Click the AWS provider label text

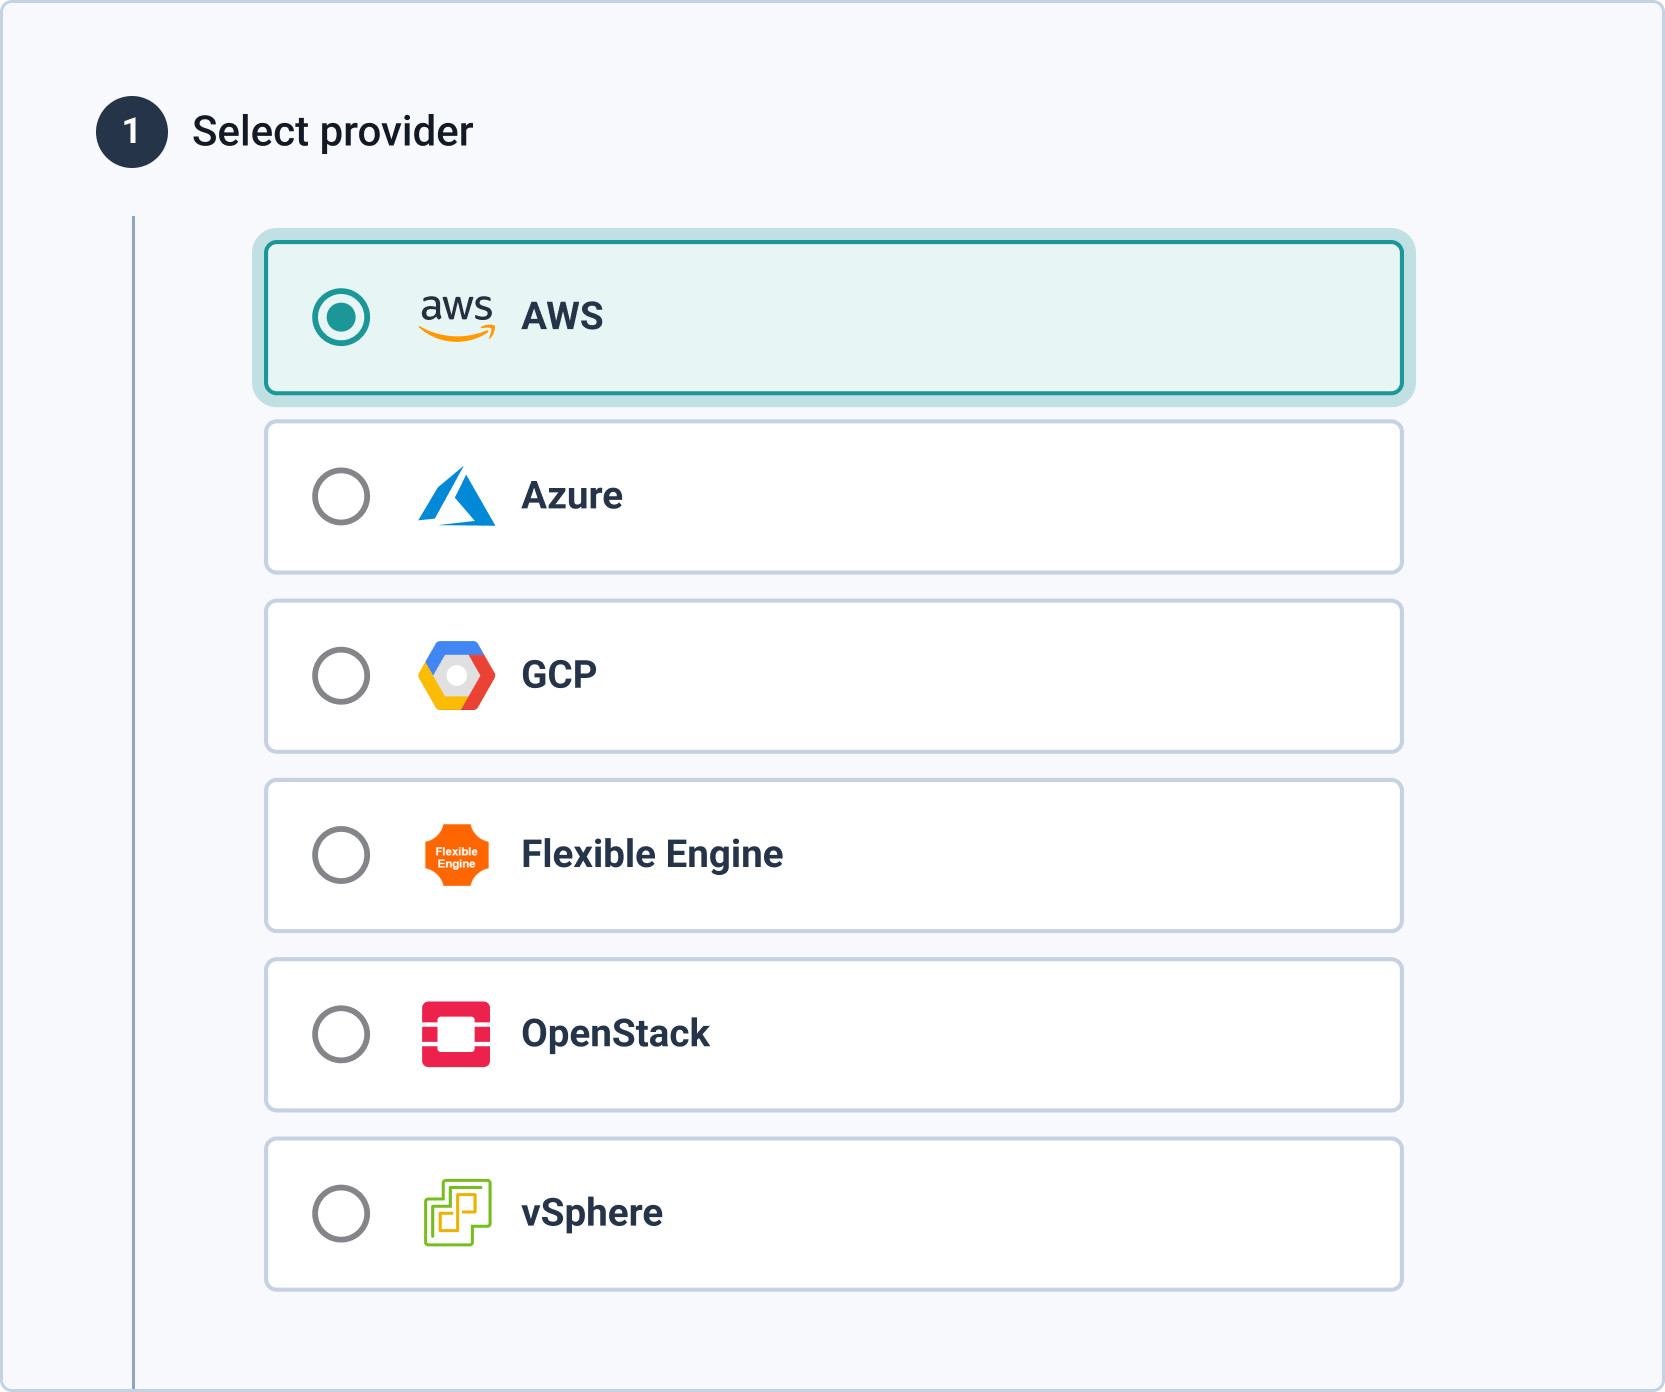click(562, 317)
